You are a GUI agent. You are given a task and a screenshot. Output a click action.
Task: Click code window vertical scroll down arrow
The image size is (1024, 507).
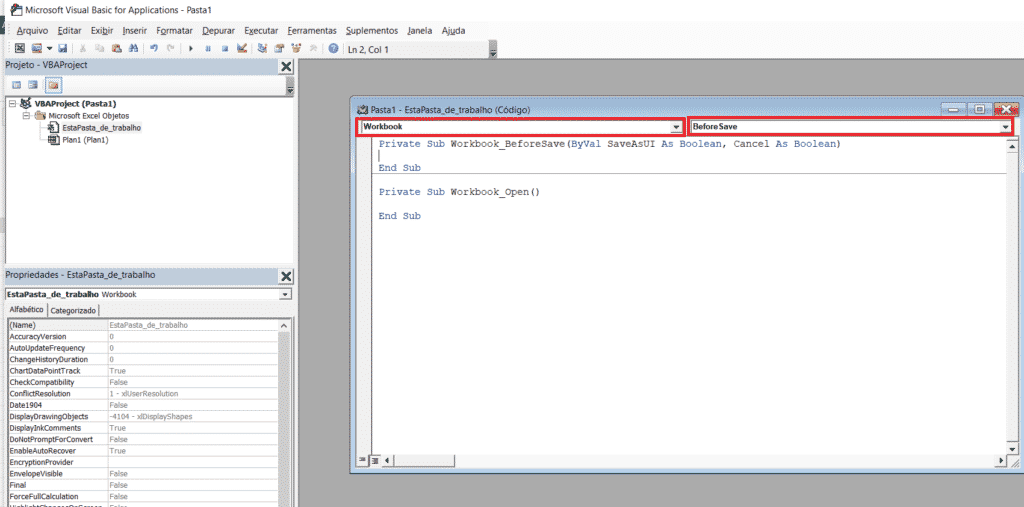pyautogui.click(x=1012, y=450)
